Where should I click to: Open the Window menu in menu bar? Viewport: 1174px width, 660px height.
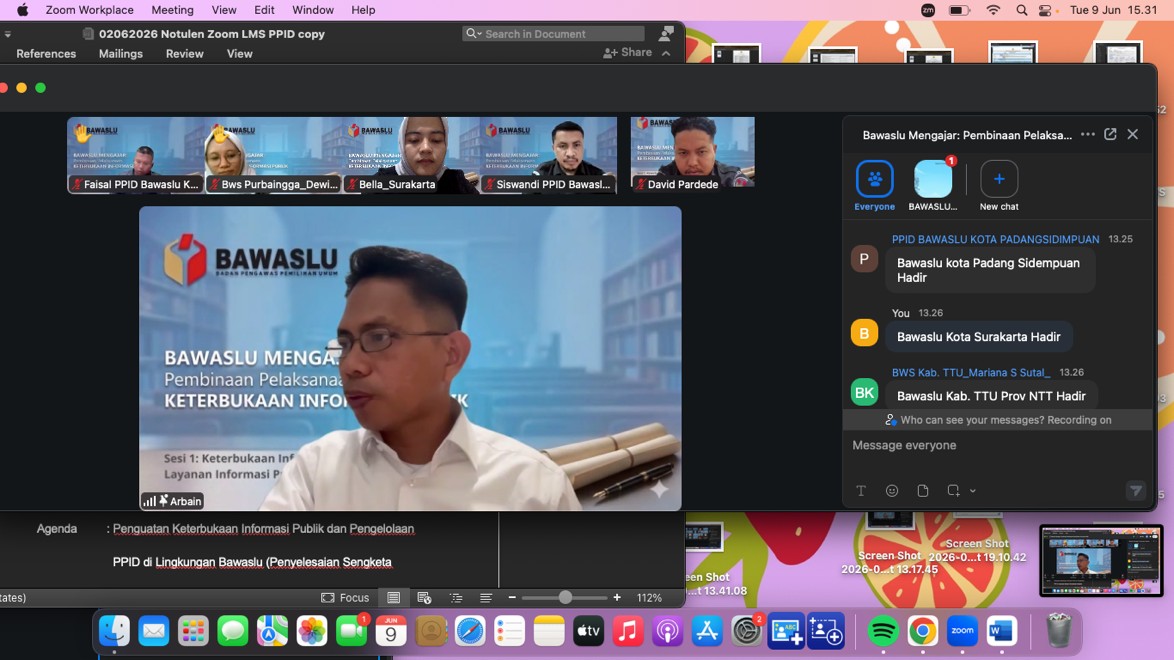point(313,10)
